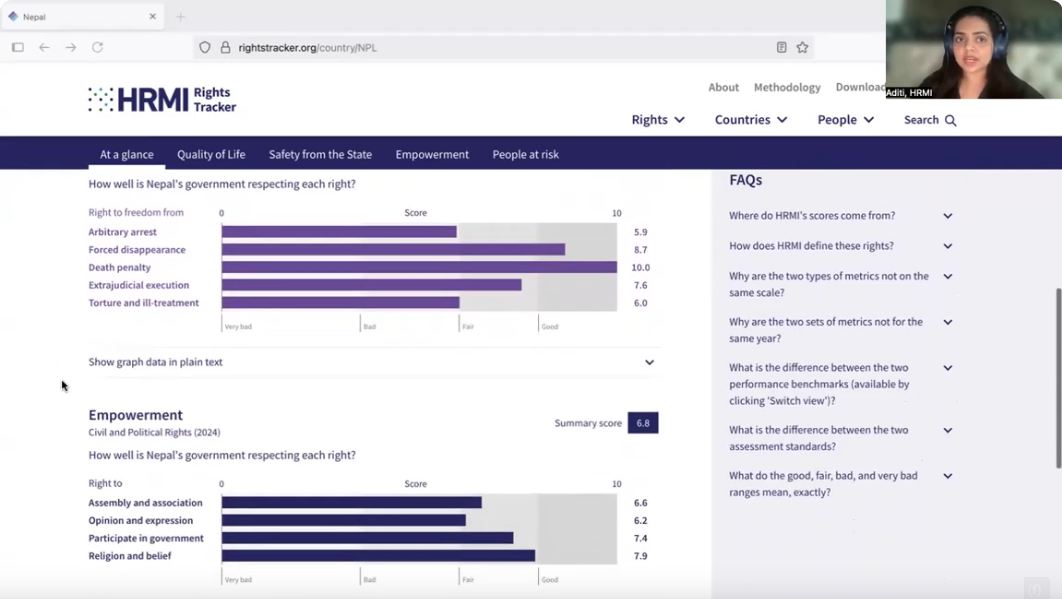
Task: Click the Arbitrary arrest right link
Action: point(122,232)
